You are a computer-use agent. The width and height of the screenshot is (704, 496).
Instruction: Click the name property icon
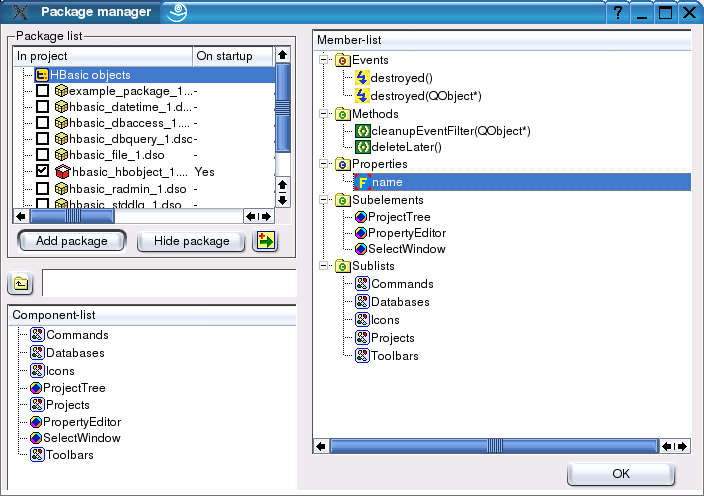coord(362,182)
